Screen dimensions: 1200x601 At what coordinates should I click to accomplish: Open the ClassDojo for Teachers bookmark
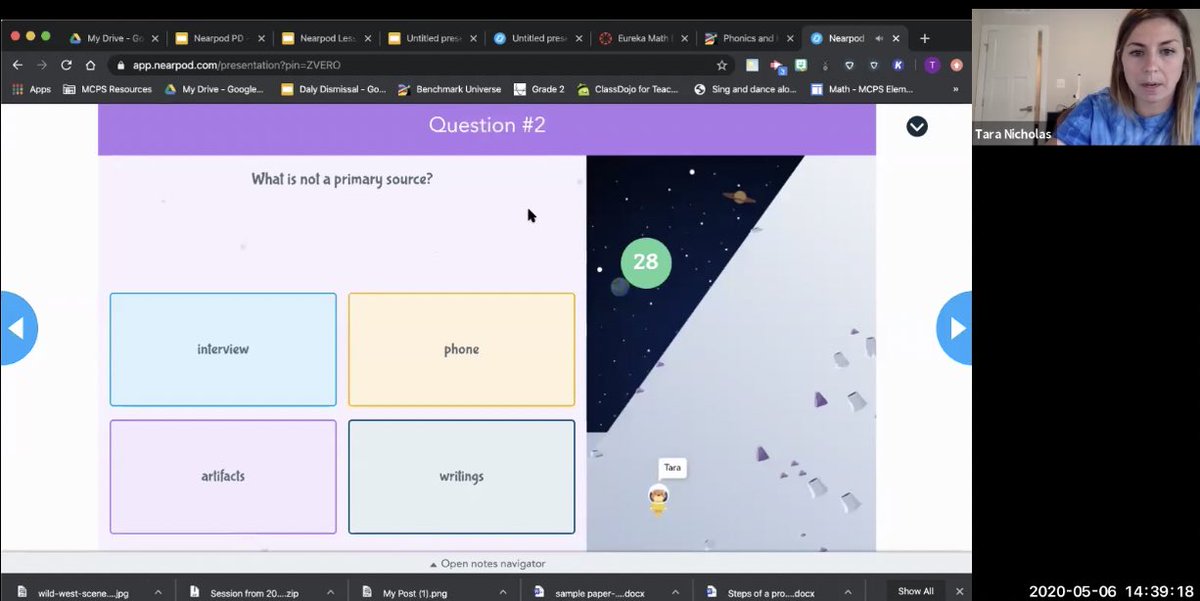[628, 89]
